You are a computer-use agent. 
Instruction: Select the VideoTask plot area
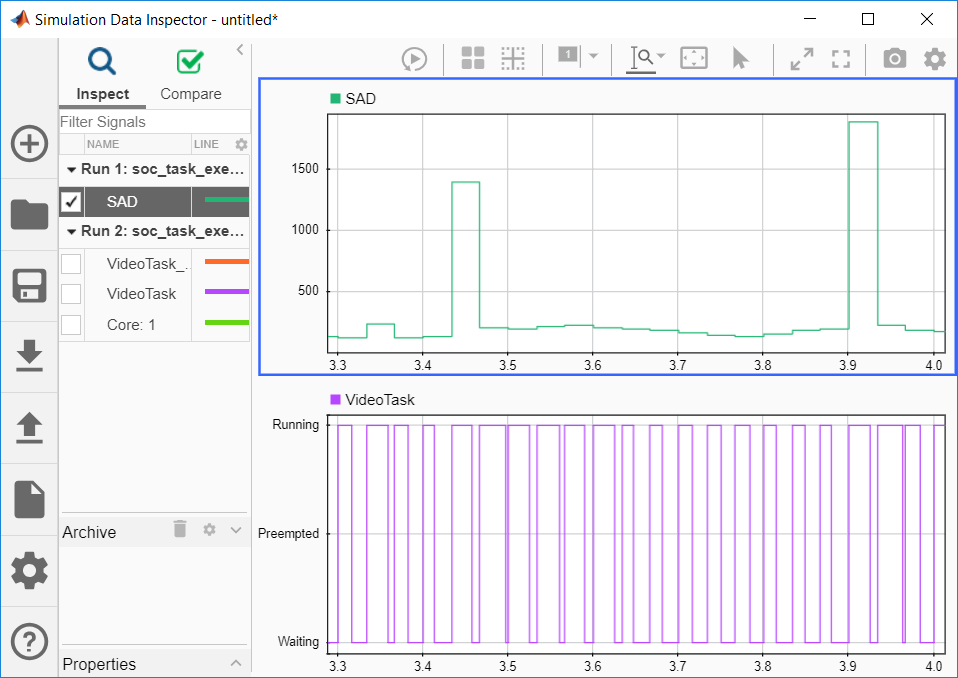click(x=637, y=534)
